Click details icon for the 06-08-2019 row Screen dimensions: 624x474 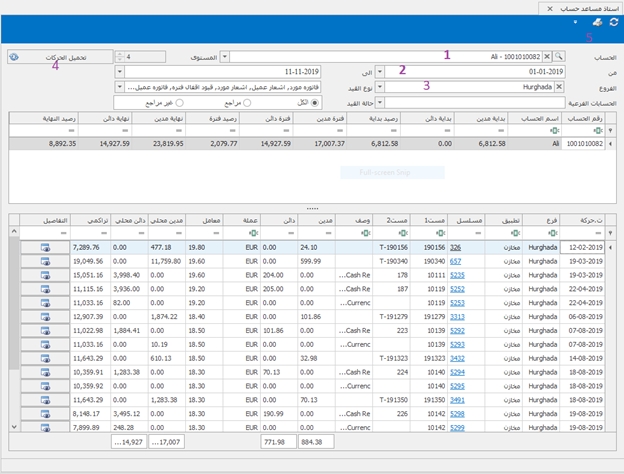[46, 316]
